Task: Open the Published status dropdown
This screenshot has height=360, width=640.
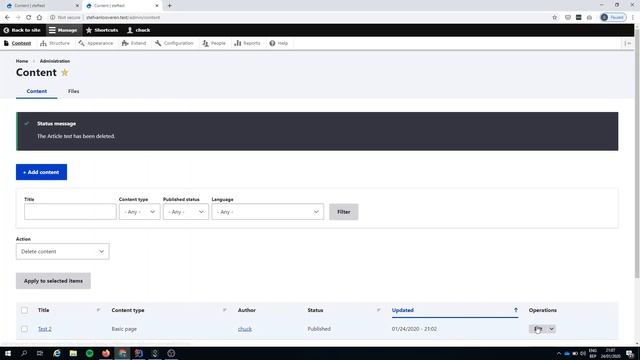Action: point(186,212)
